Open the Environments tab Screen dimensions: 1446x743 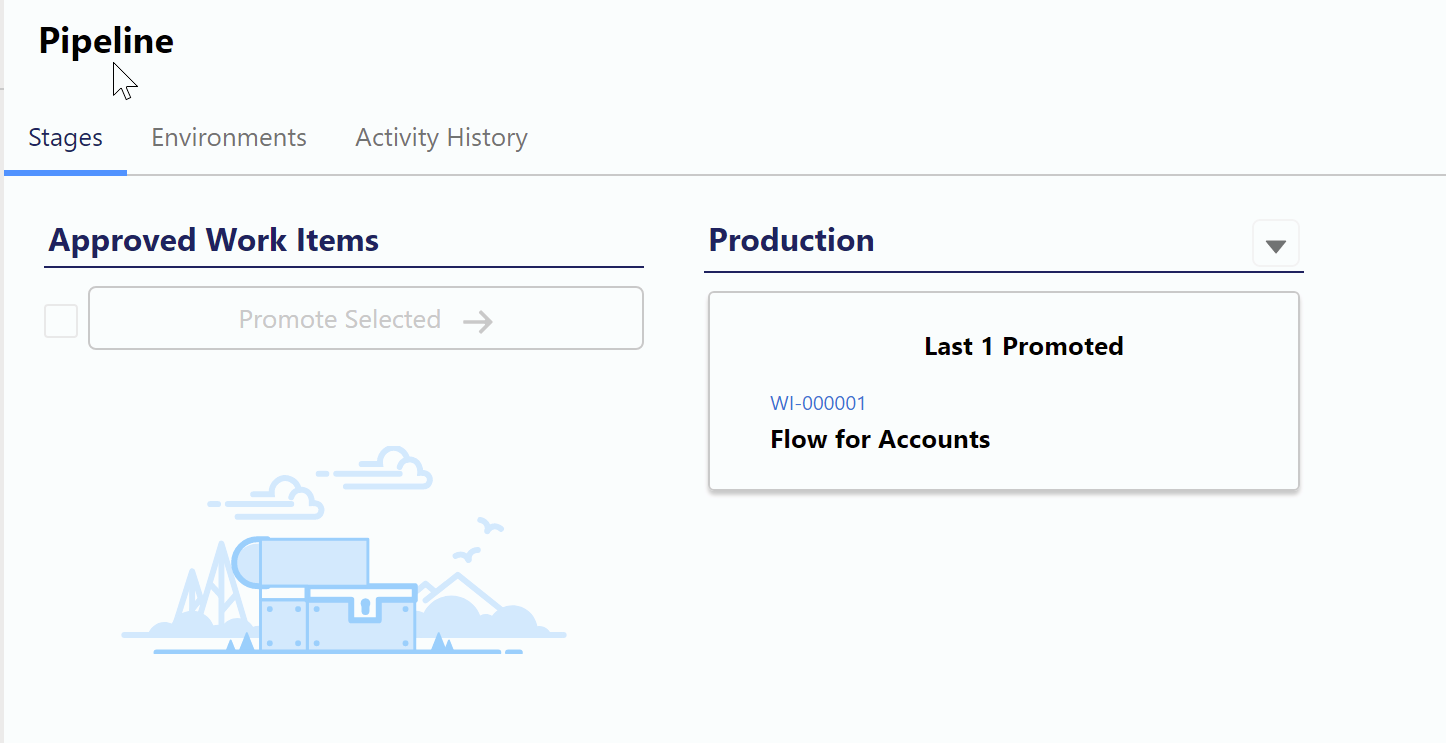tap(229, 138)
